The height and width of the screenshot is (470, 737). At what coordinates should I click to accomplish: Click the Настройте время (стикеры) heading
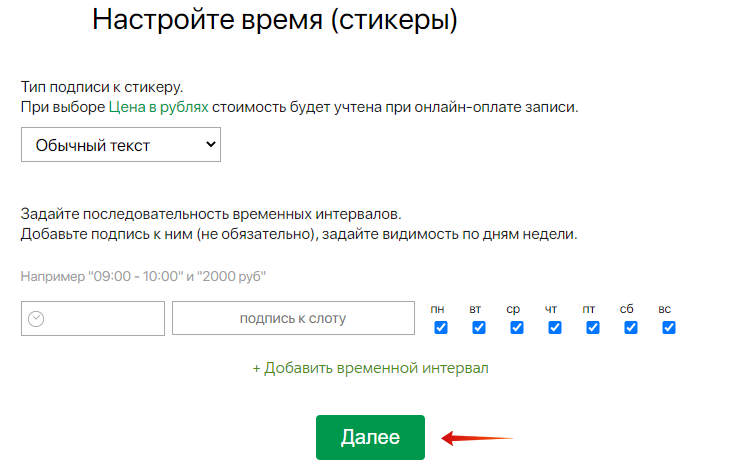point(275,20)
